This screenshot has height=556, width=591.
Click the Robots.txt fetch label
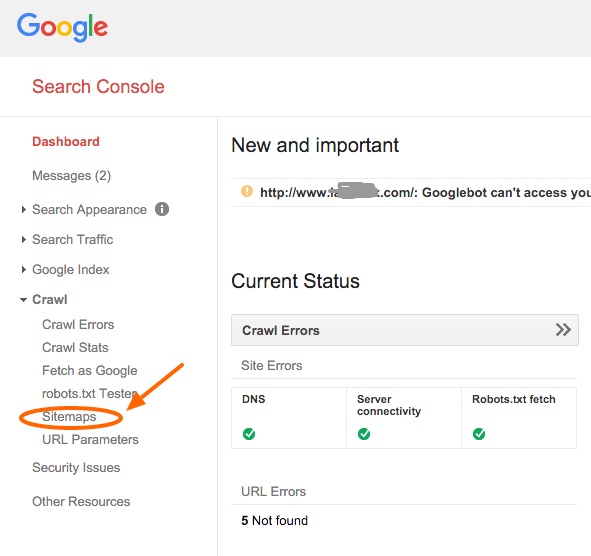pyautogui.click(x=514, y=399)
